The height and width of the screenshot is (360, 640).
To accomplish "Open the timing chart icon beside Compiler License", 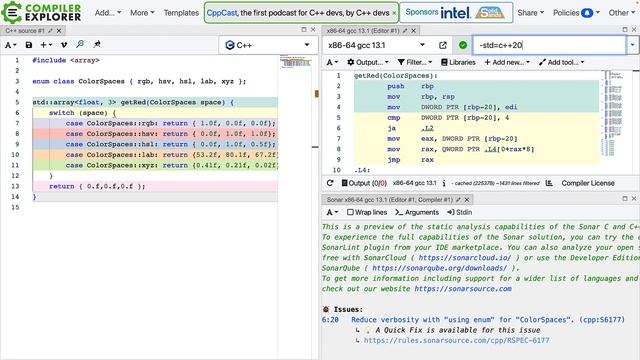I will (x=549, y=183).
